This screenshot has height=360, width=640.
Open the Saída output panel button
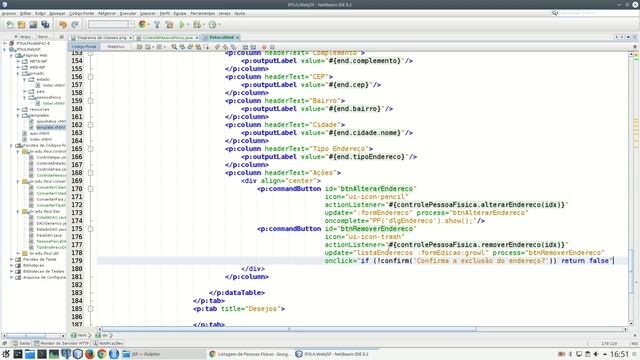[x=21, y=344]
